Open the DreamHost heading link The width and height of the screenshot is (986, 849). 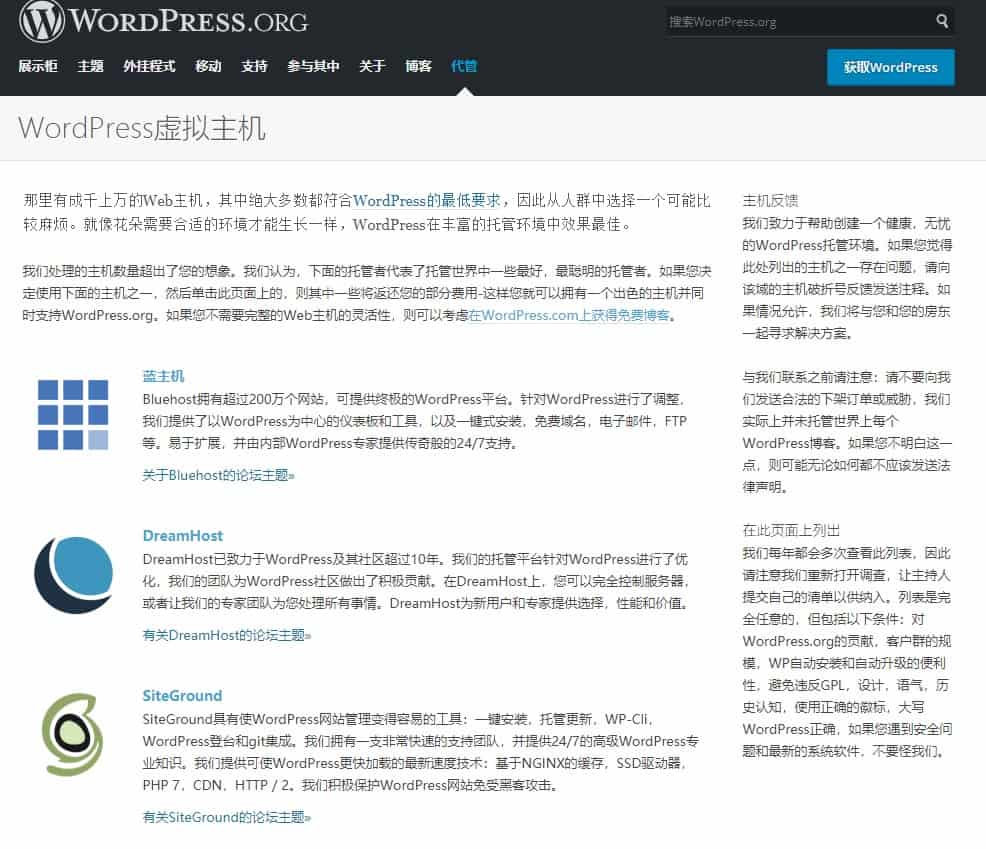[x=183, y=535]
